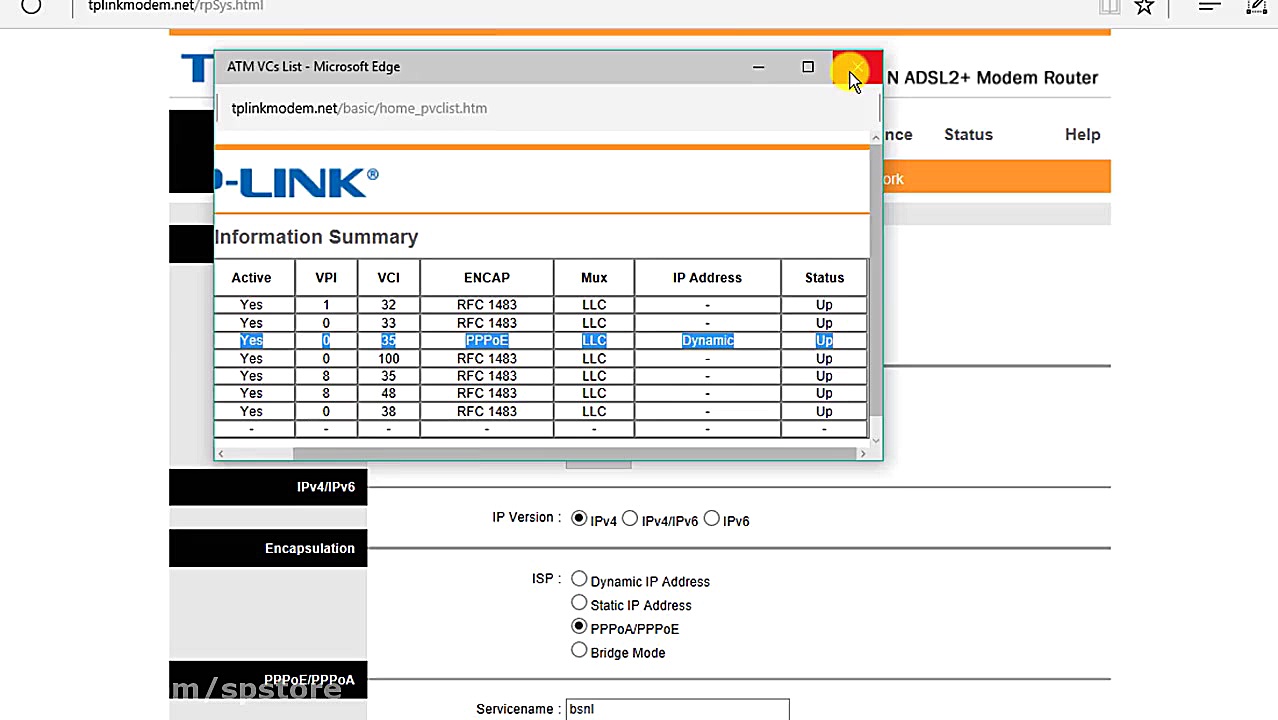The width and height of the screenshot is (1278, 720).
Task: Click the popup vertical scrollbar up arrow
Action: (x=876, y=137)
